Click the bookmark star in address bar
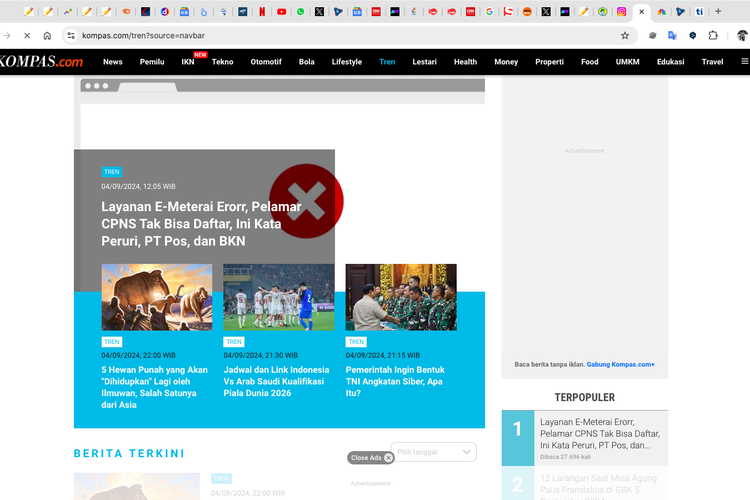Screen dimensions: 750x500 pos(625,35)
